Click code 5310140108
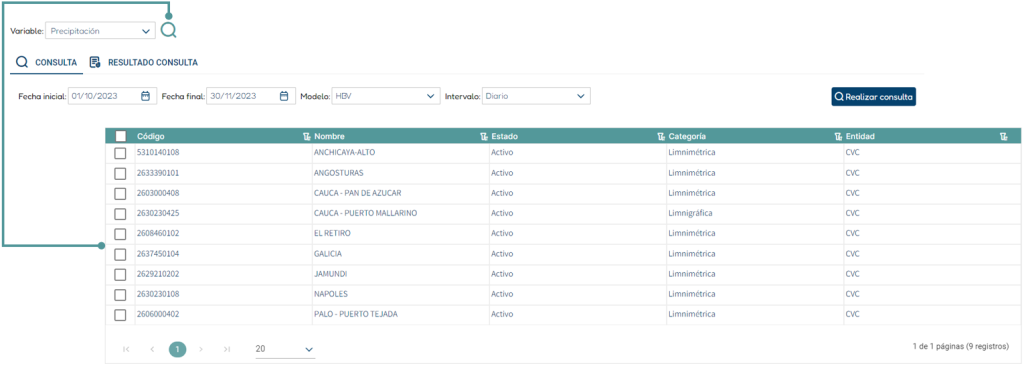Screen dimensions: 1024x366 coord(158,153)
